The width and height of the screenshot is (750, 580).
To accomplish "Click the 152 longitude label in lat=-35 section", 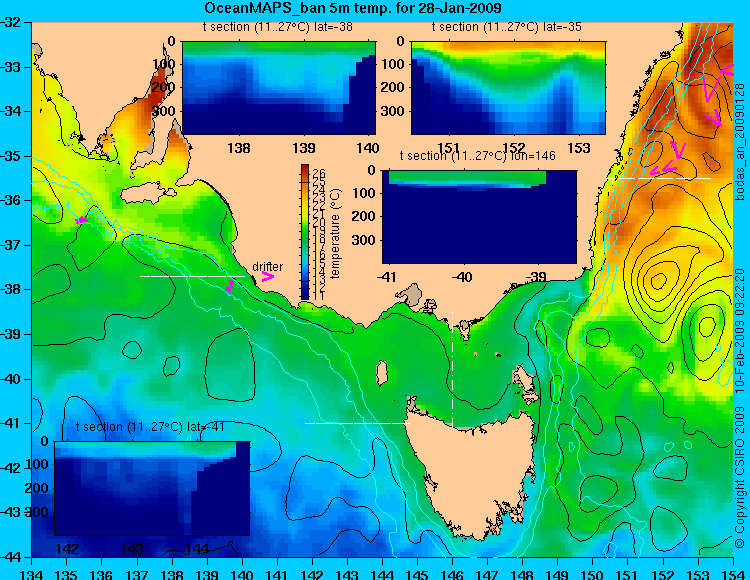I will click(x=514, y=148).
